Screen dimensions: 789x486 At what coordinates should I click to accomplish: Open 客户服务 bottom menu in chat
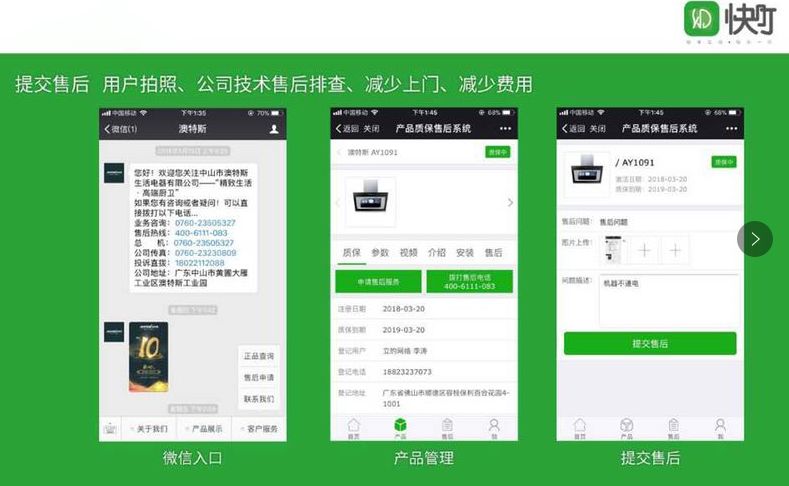tap(259, 429)
